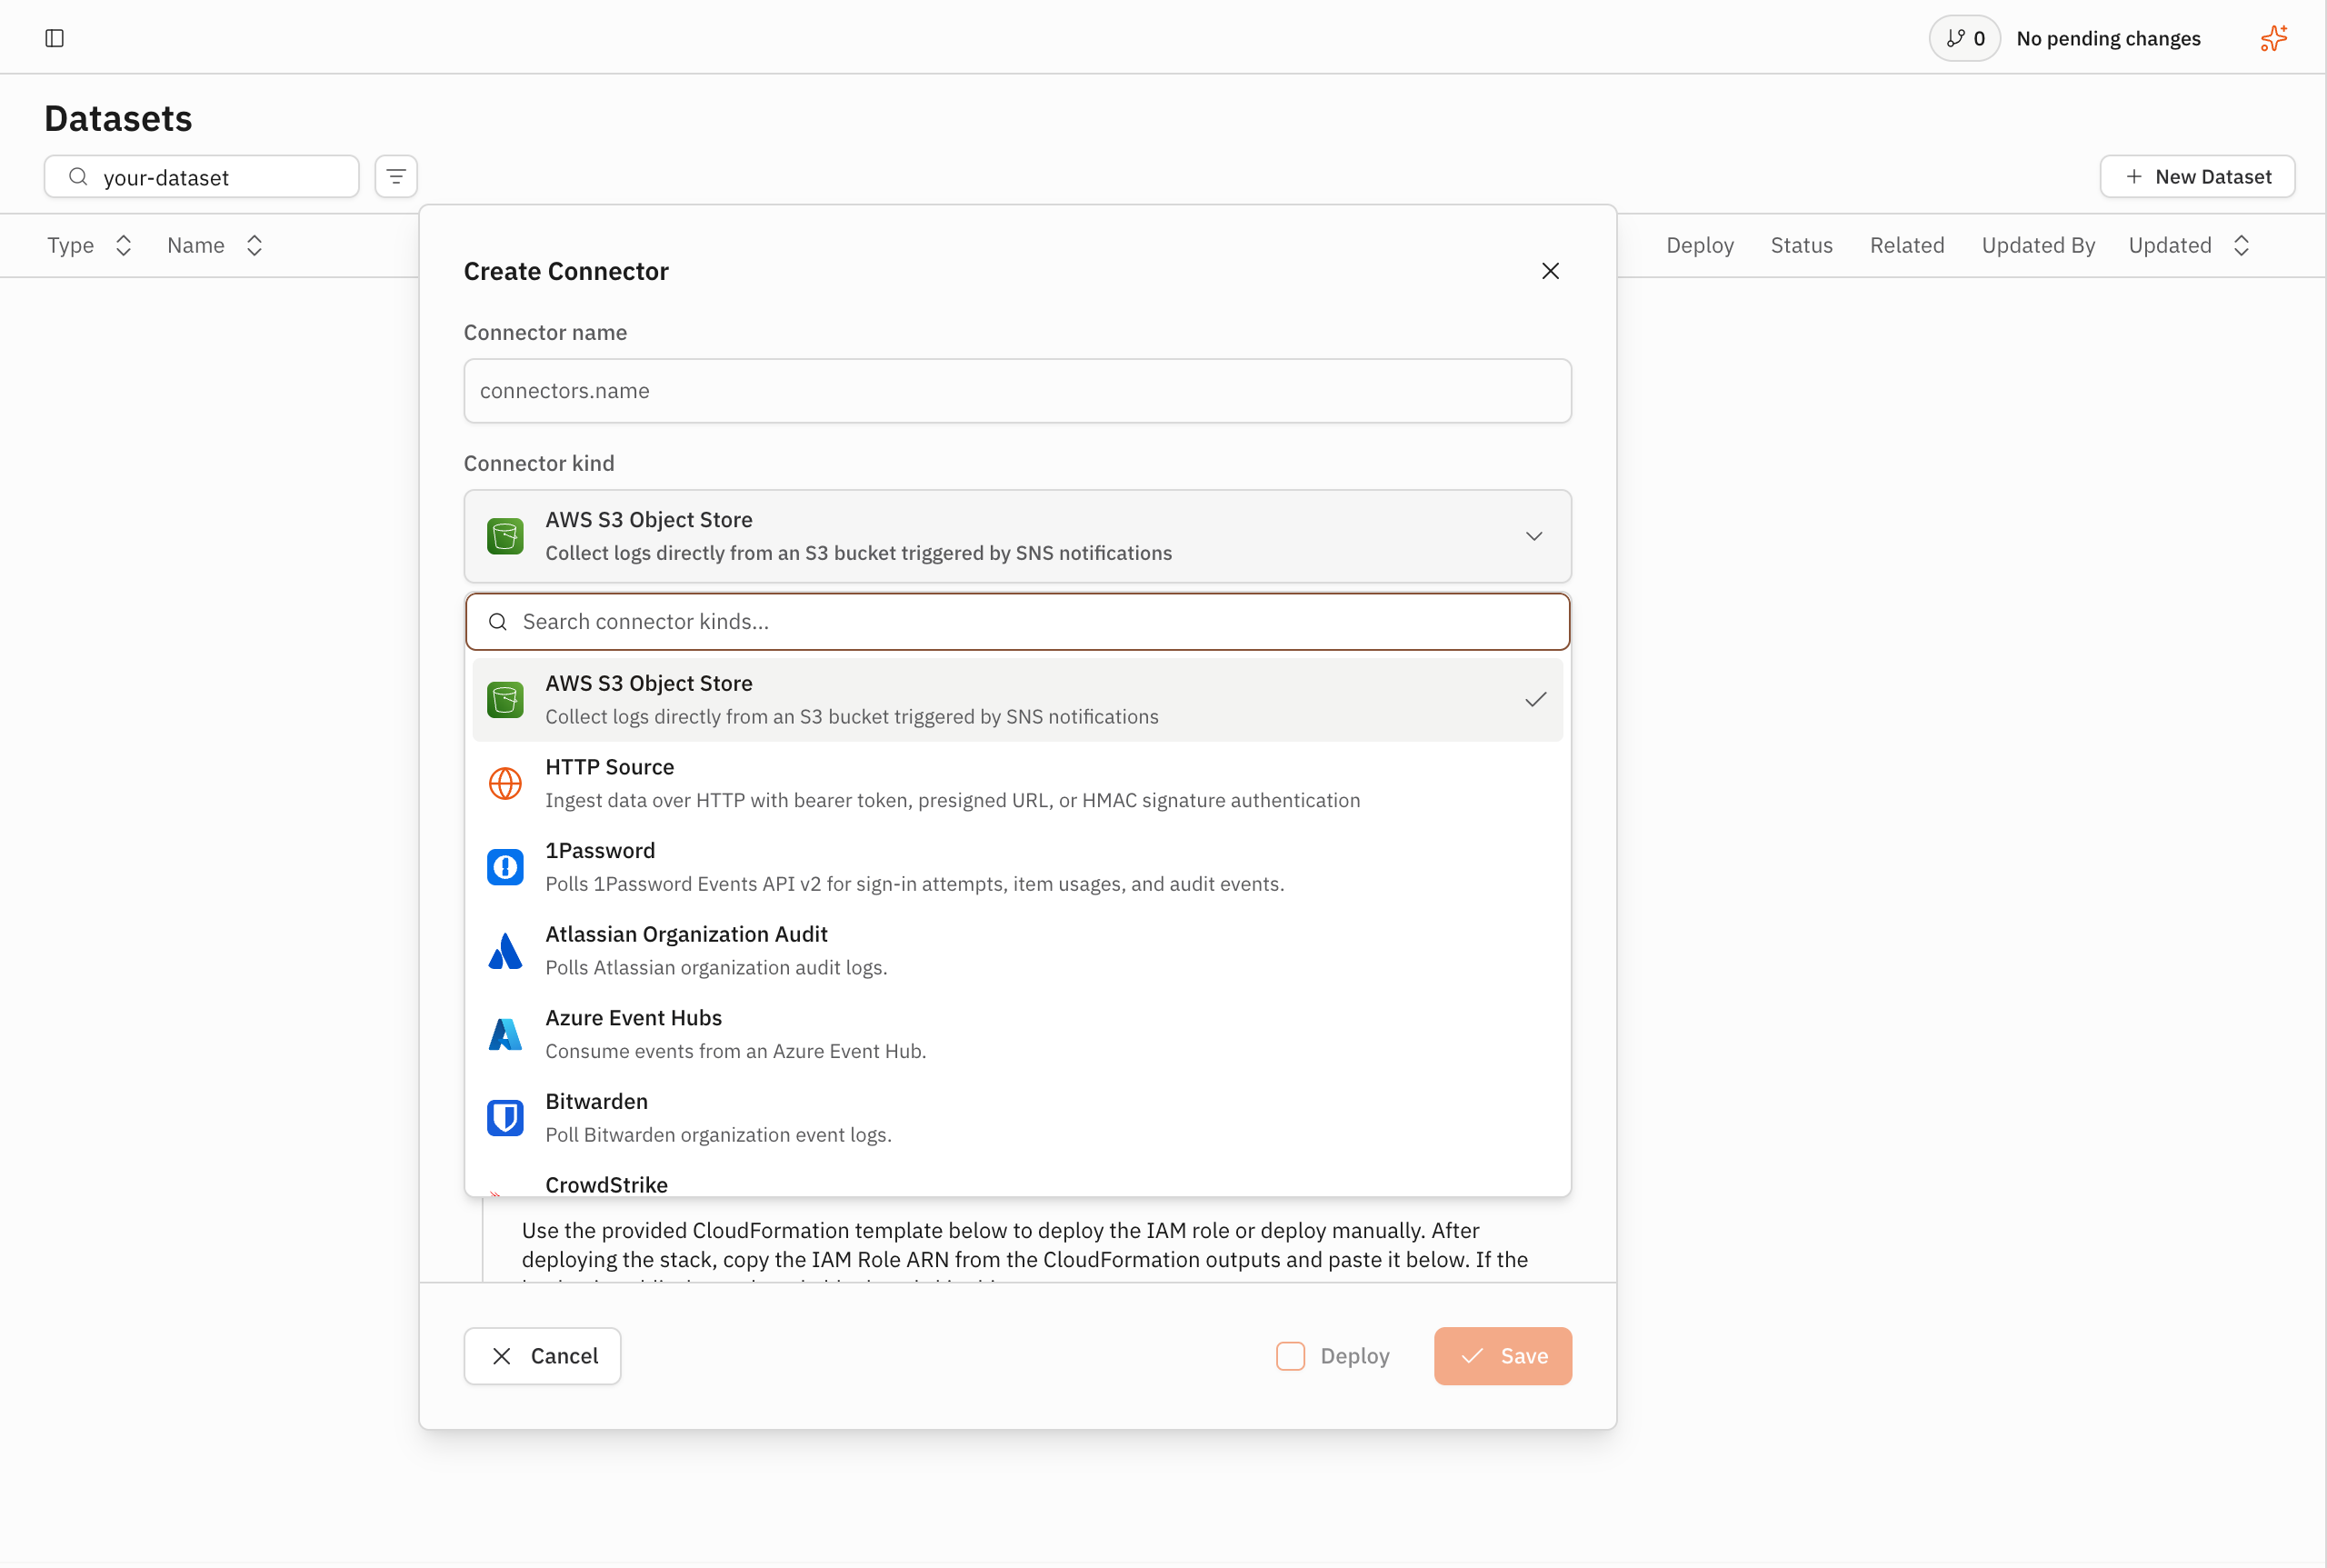2327x1568 pixels.
Task: Click the branch changes counter badge
Action: (x=1964, y=38)
